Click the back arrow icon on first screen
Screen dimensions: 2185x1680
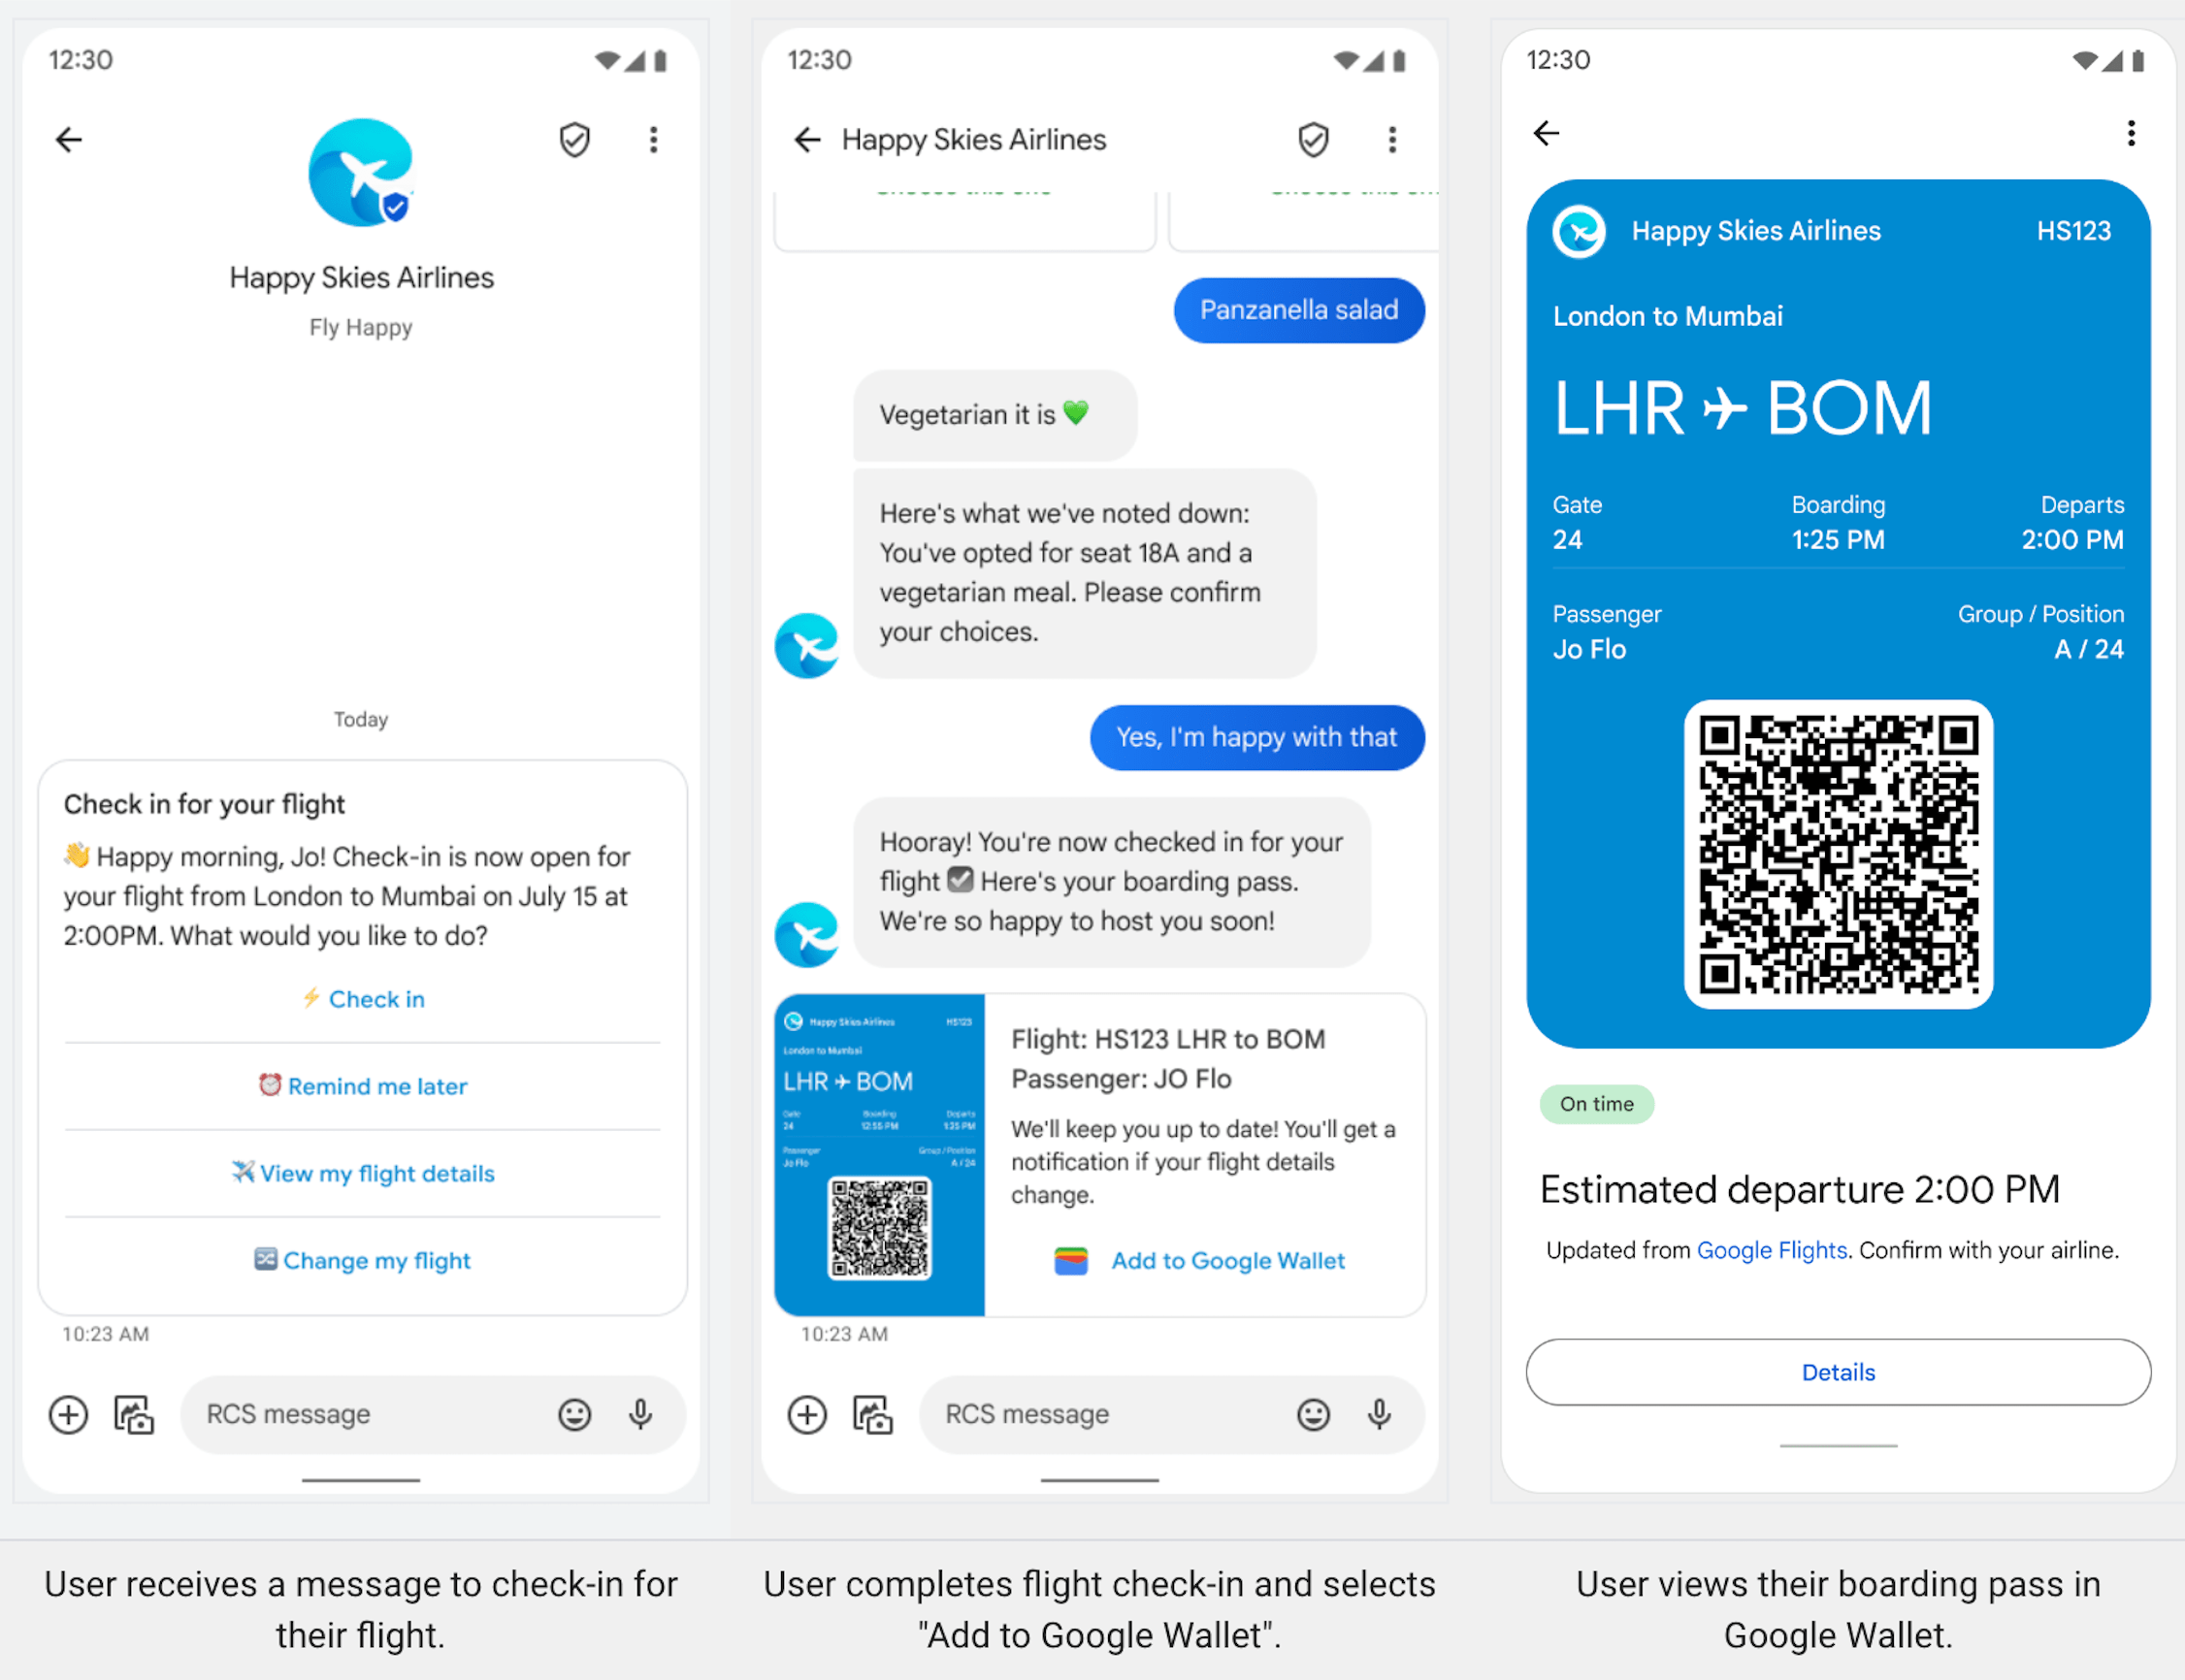point(69,140)
